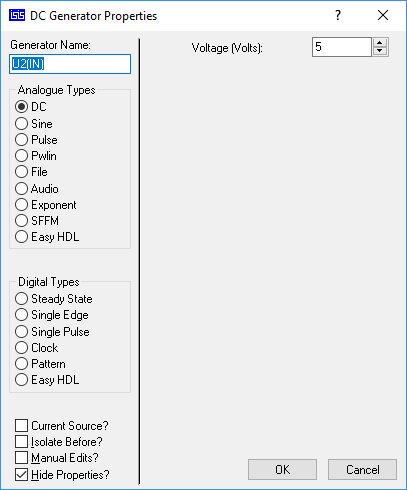The height and width of the screenshot is (490, 407).
Task: Click the Generator Name text field
Action: [70, 64]
